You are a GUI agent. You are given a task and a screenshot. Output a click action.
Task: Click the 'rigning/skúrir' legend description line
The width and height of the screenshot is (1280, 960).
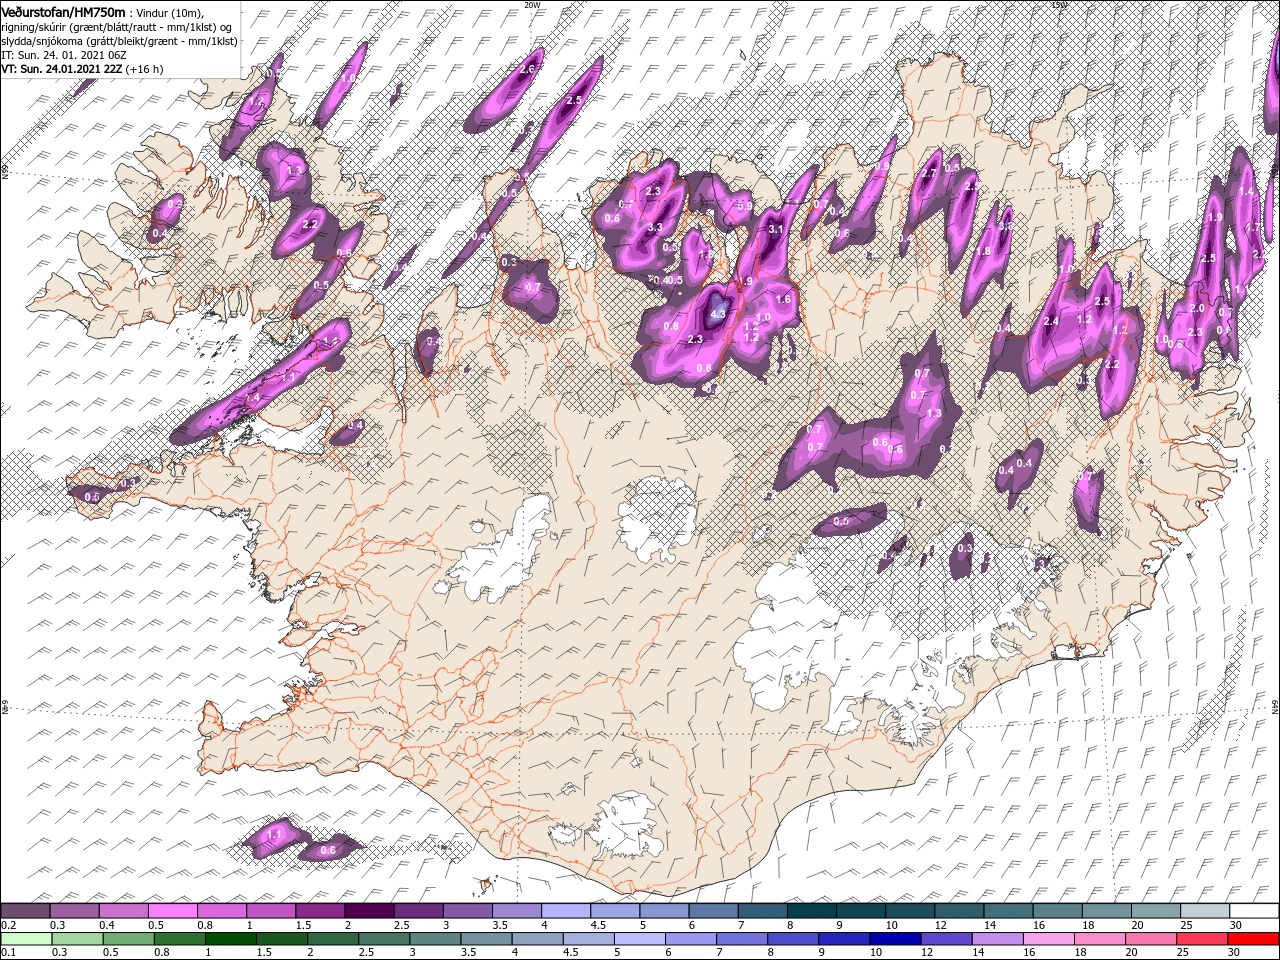click(x=117, y=27)
